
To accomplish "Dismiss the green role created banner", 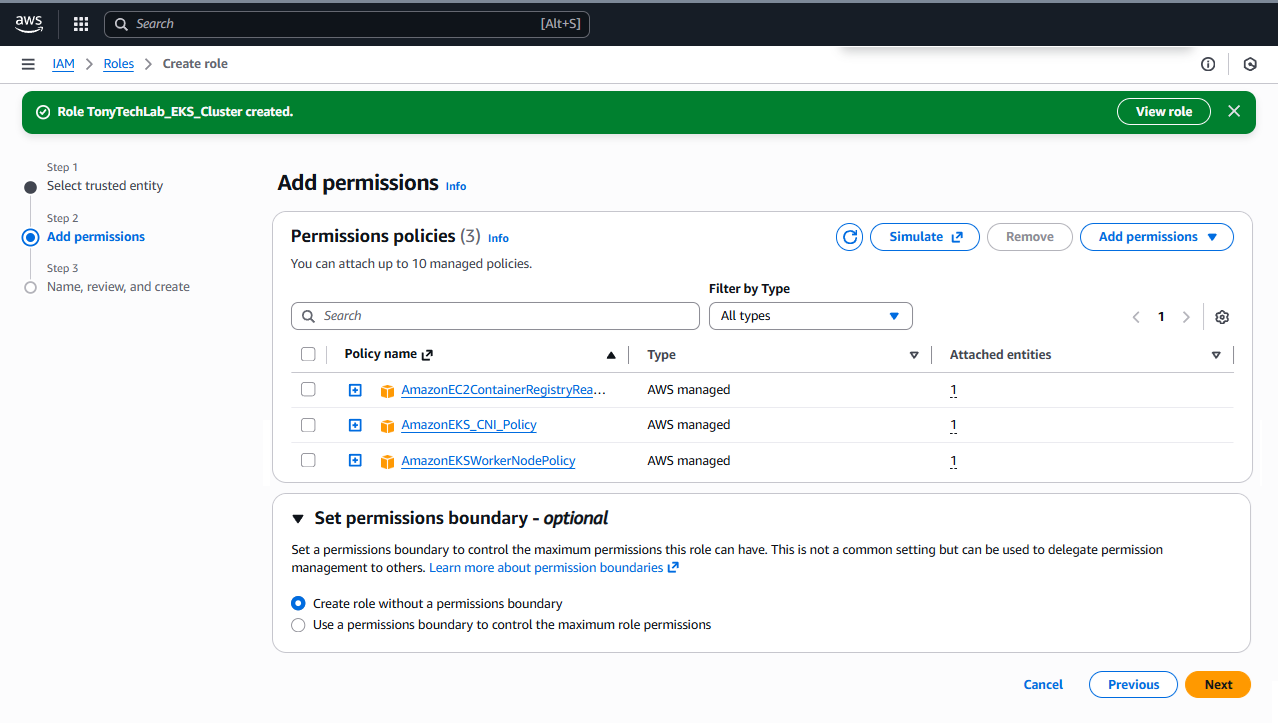I will point(1234,111).
